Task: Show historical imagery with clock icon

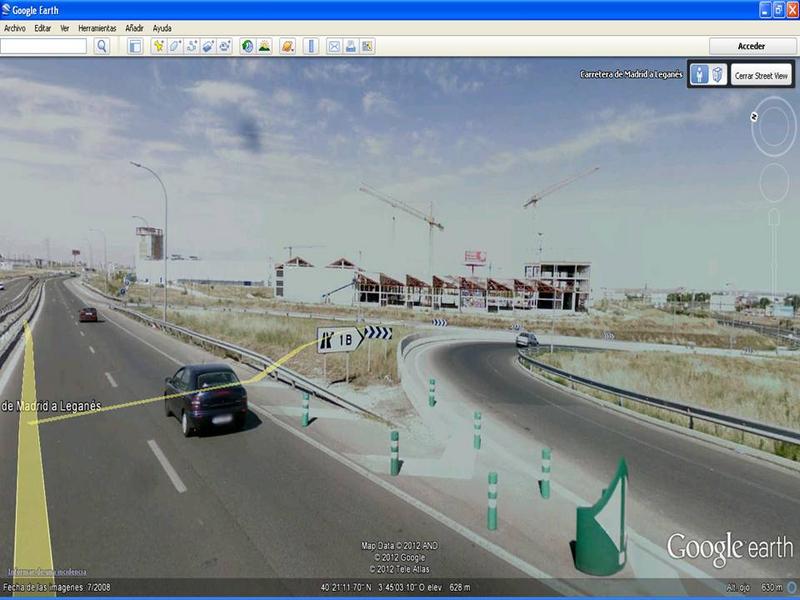Action: pyautogui.click(x=247, y=46)
